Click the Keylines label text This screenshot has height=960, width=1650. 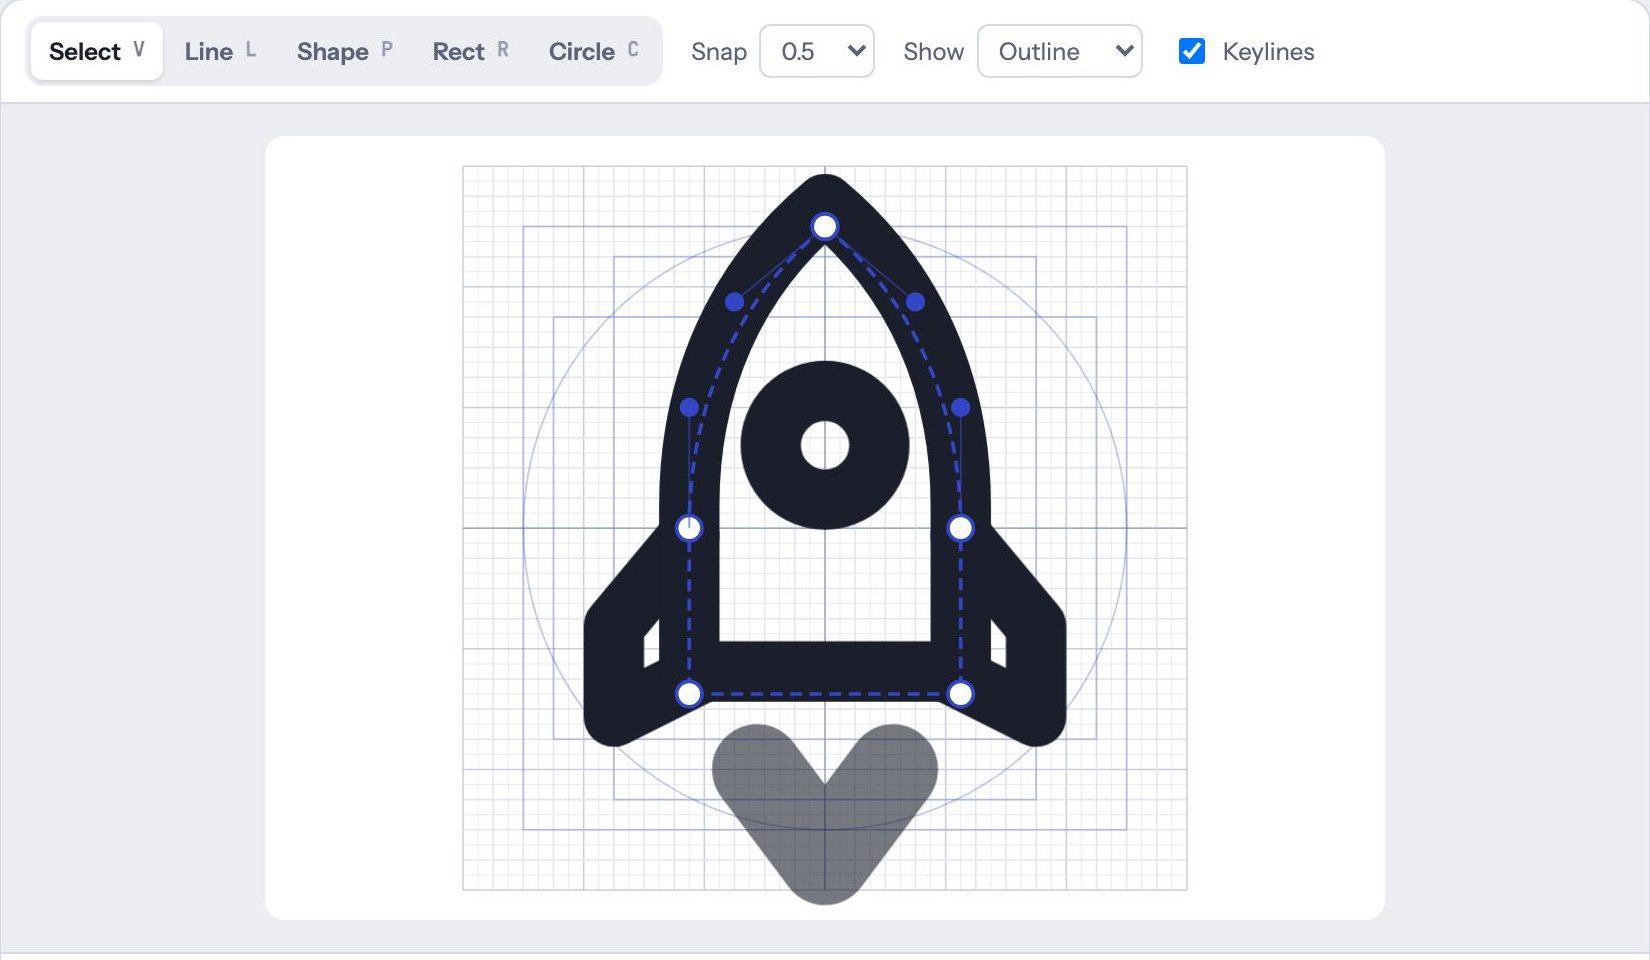[1268, 51]
